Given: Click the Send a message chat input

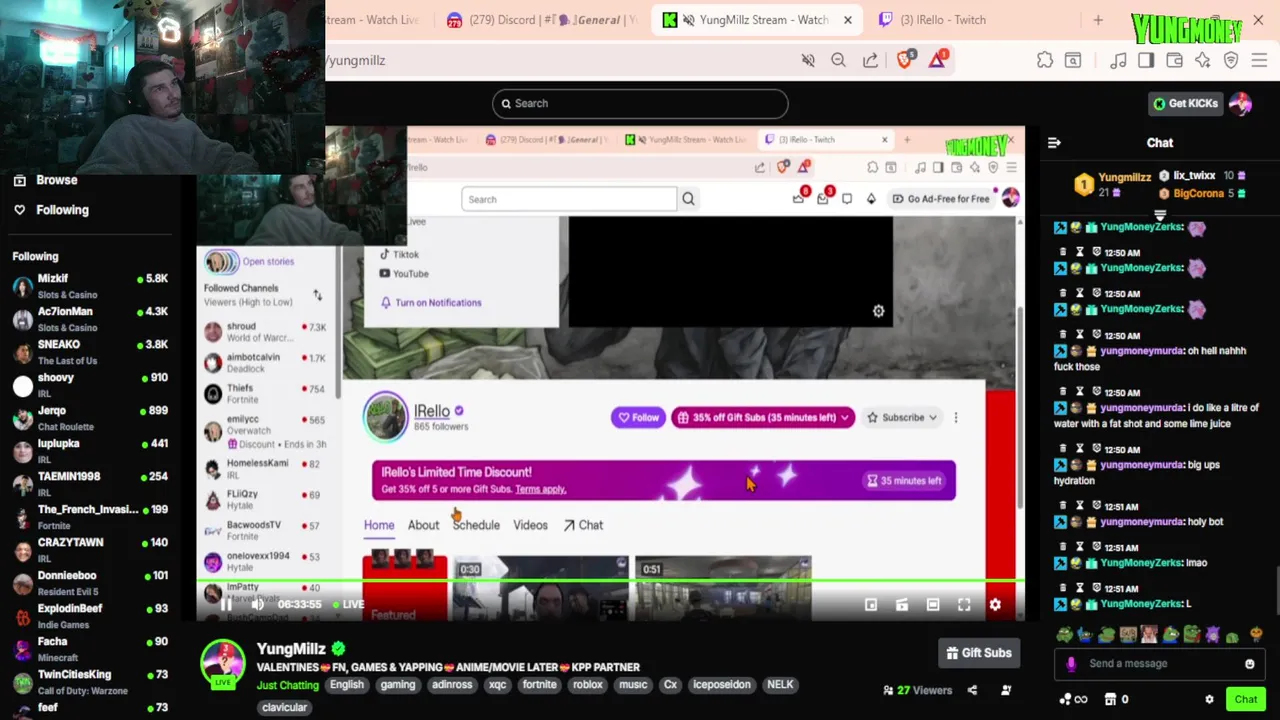Looking at the screenshot, I should pyautogui.click(x=1160, y=663).
